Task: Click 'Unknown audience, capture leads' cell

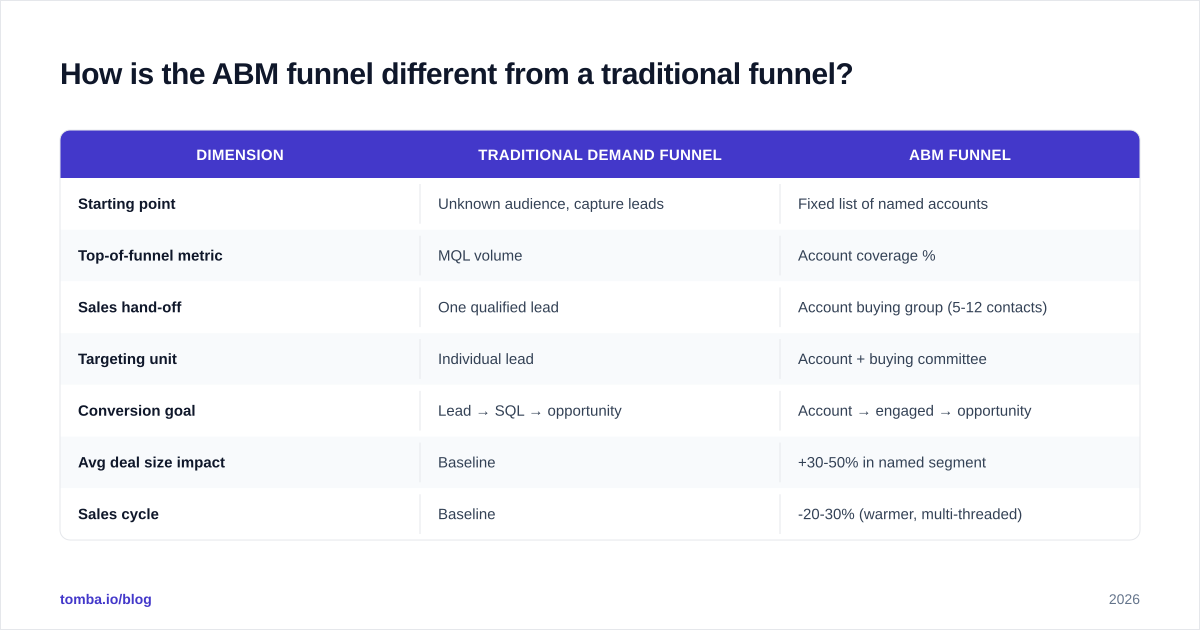Action: coord(551,204)
